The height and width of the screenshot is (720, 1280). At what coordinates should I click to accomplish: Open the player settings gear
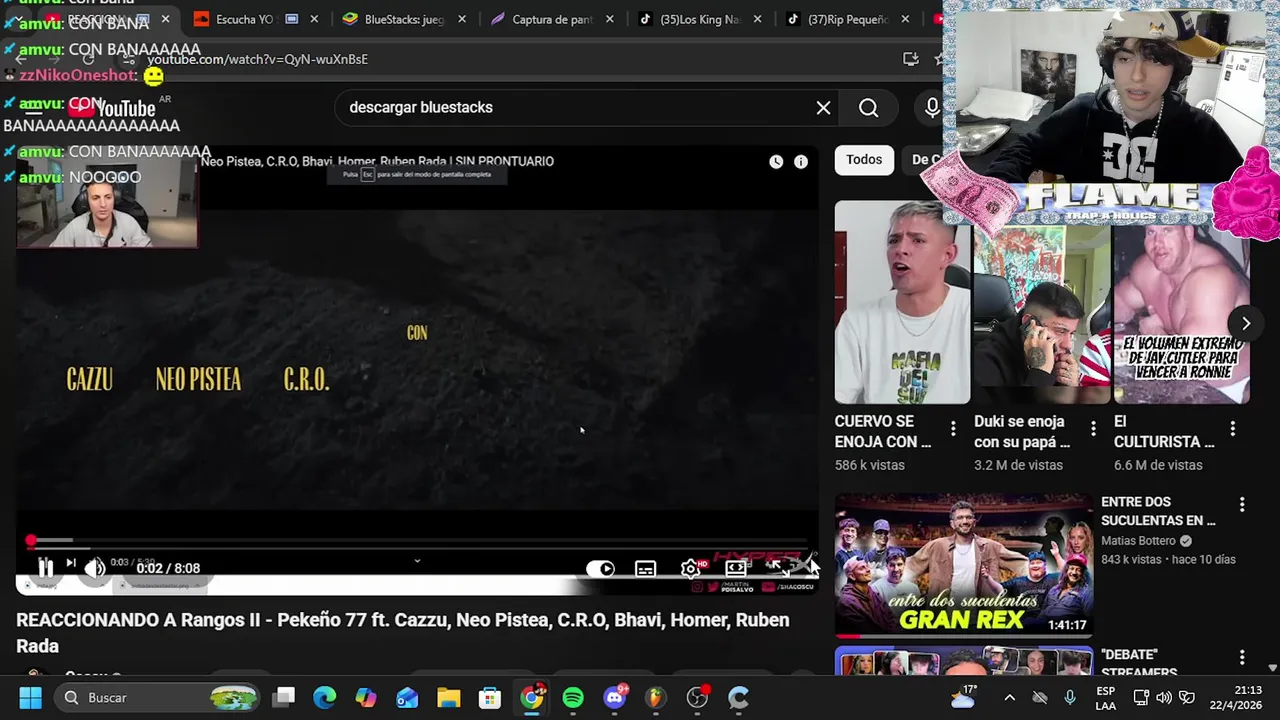point(690,569)
